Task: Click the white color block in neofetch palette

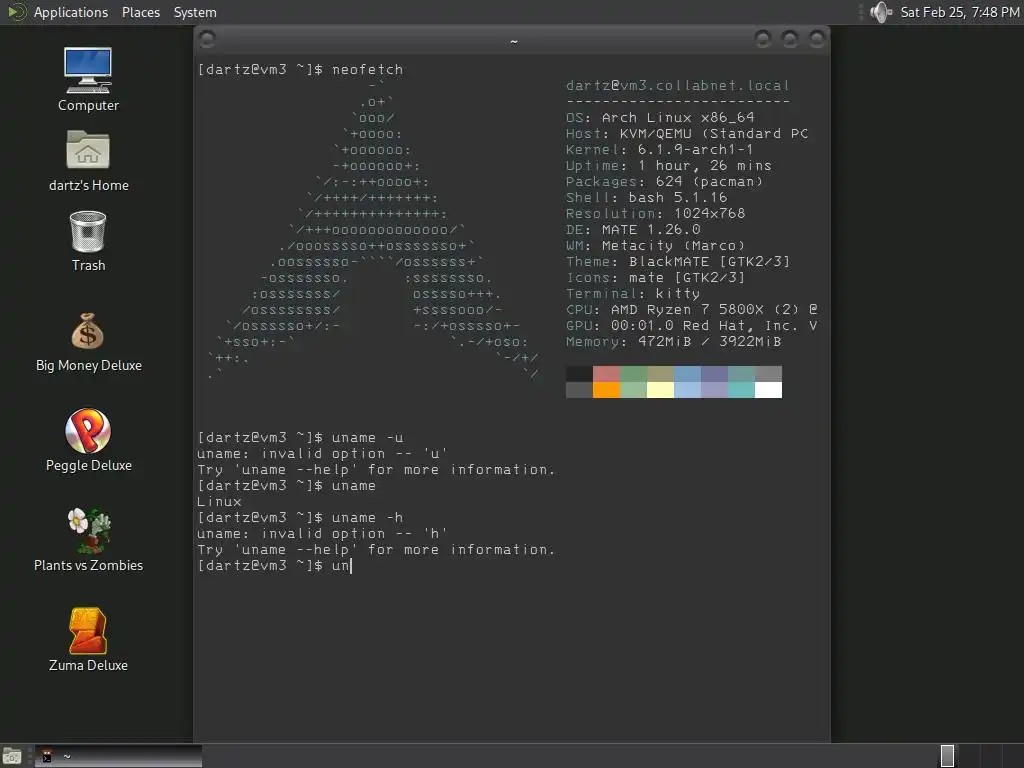Action: pyautogui.click(x=768, y=390)
